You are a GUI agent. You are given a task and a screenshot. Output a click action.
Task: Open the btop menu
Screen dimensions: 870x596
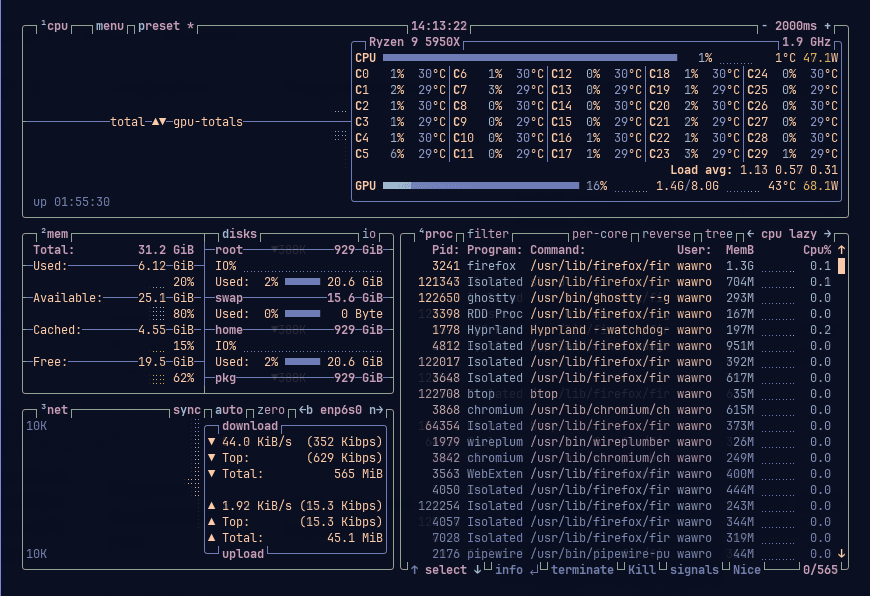pyautogui.click(x=111, y=26)
